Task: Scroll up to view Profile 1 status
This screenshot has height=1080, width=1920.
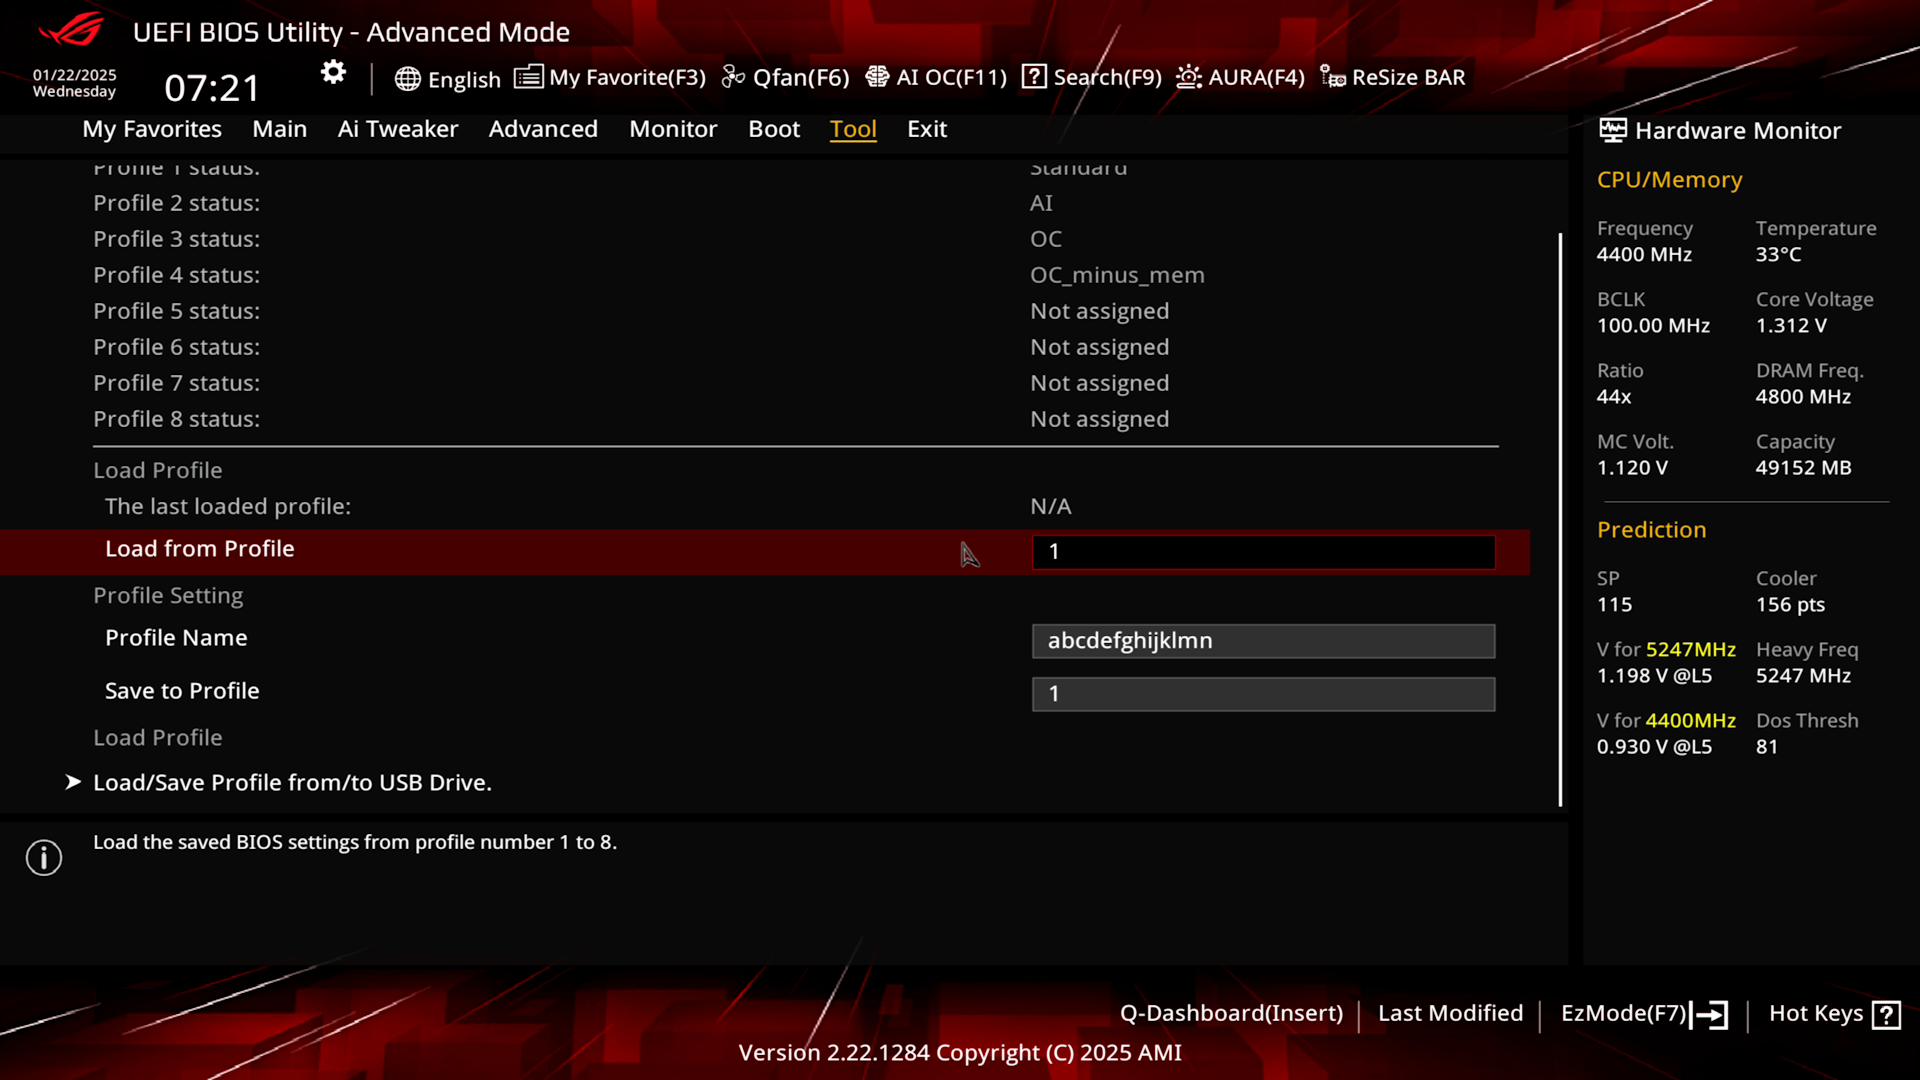Action: (177, 165)
